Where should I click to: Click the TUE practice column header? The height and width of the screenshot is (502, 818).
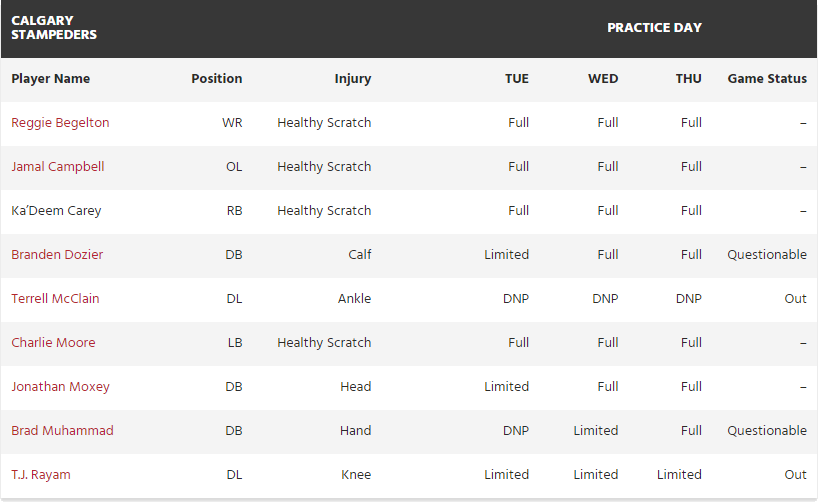[x=517, y=79]
